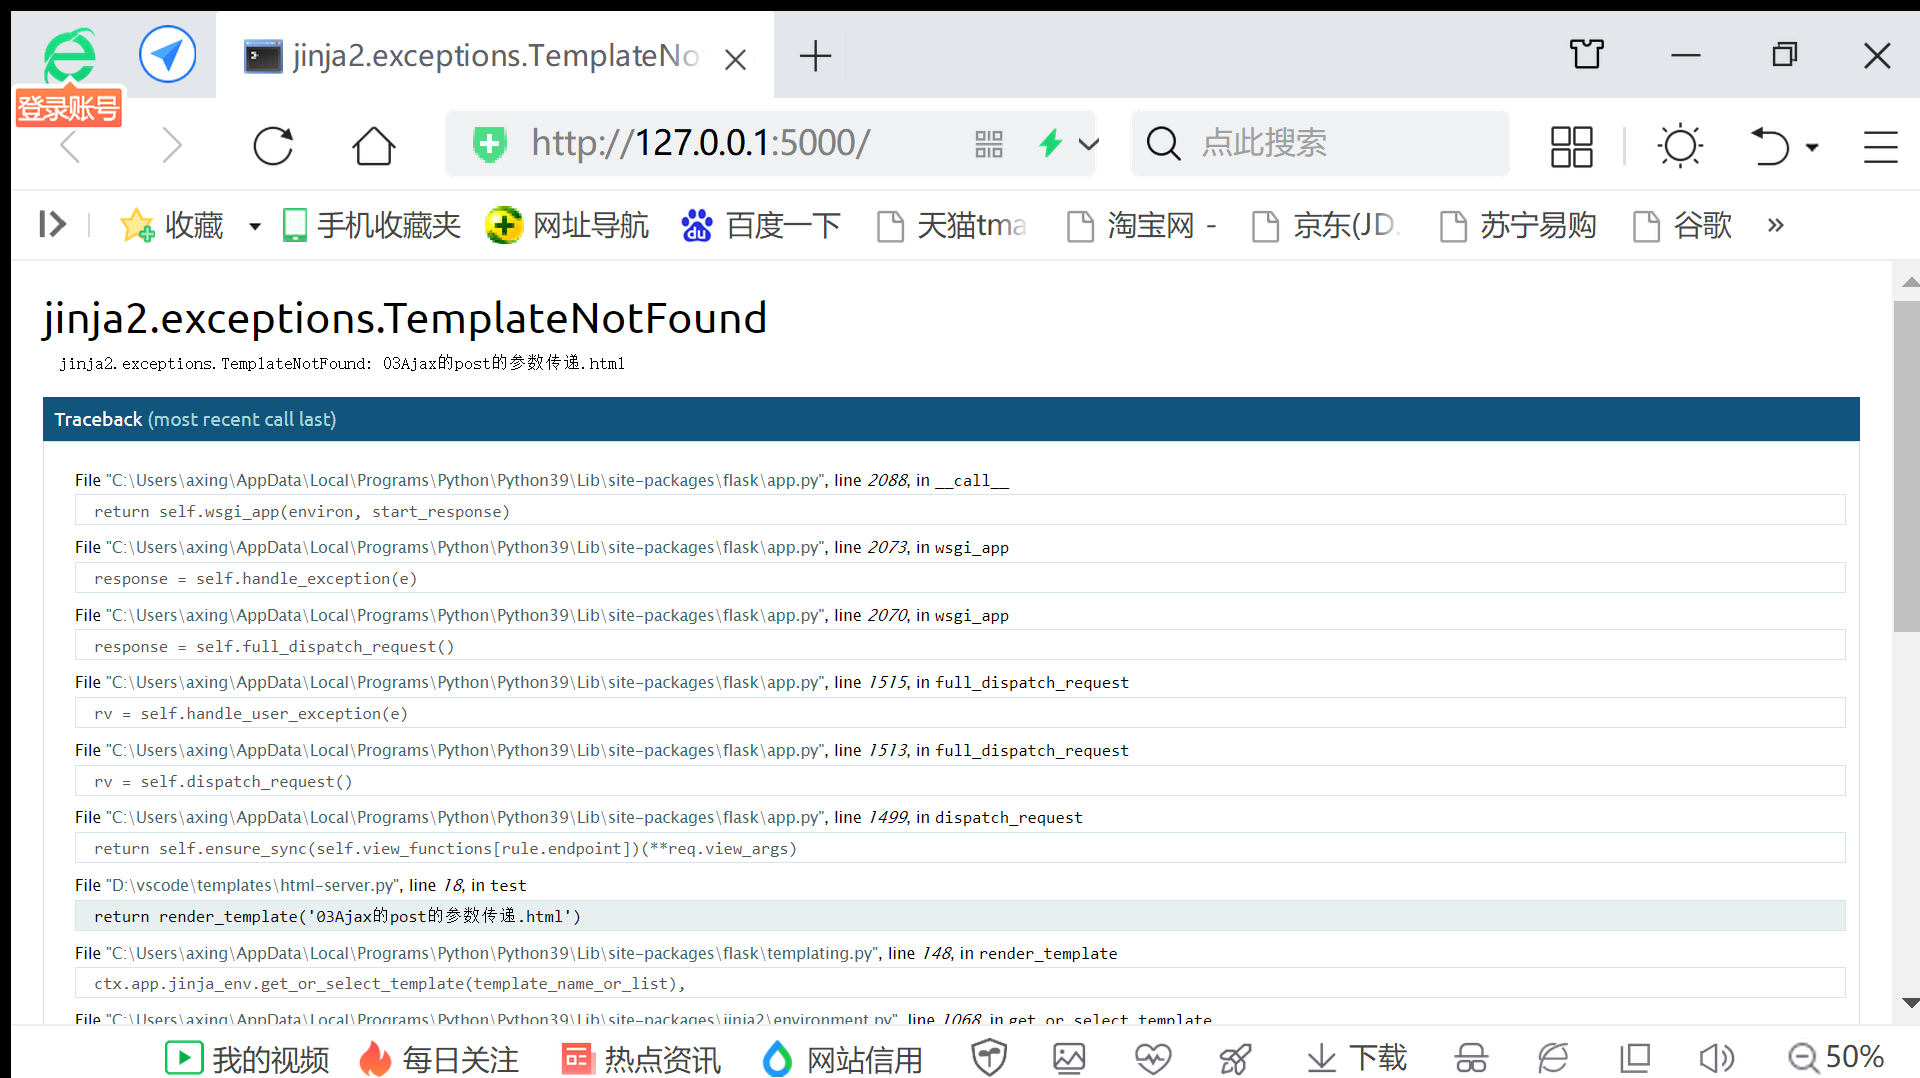The width and height of the screenshot is (1920, 1078).
Task: Go forward with the right arrow
Action: [172, 145]
